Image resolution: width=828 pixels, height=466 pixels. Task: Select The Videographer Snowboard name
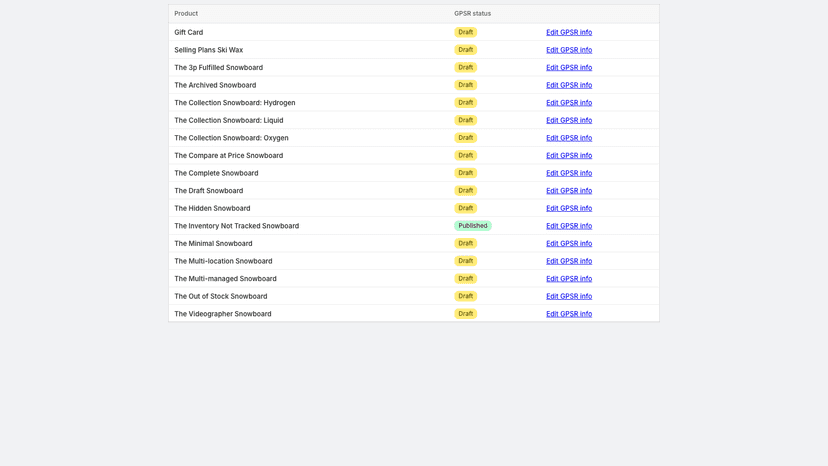(223, 314)
